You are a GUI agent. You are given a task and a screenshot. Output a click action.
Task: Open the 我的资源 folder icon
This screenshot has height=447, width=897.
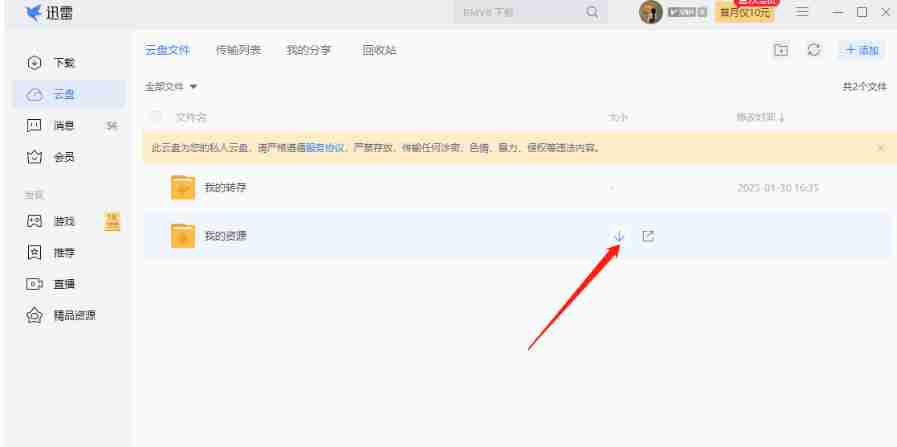coord(182,236)
